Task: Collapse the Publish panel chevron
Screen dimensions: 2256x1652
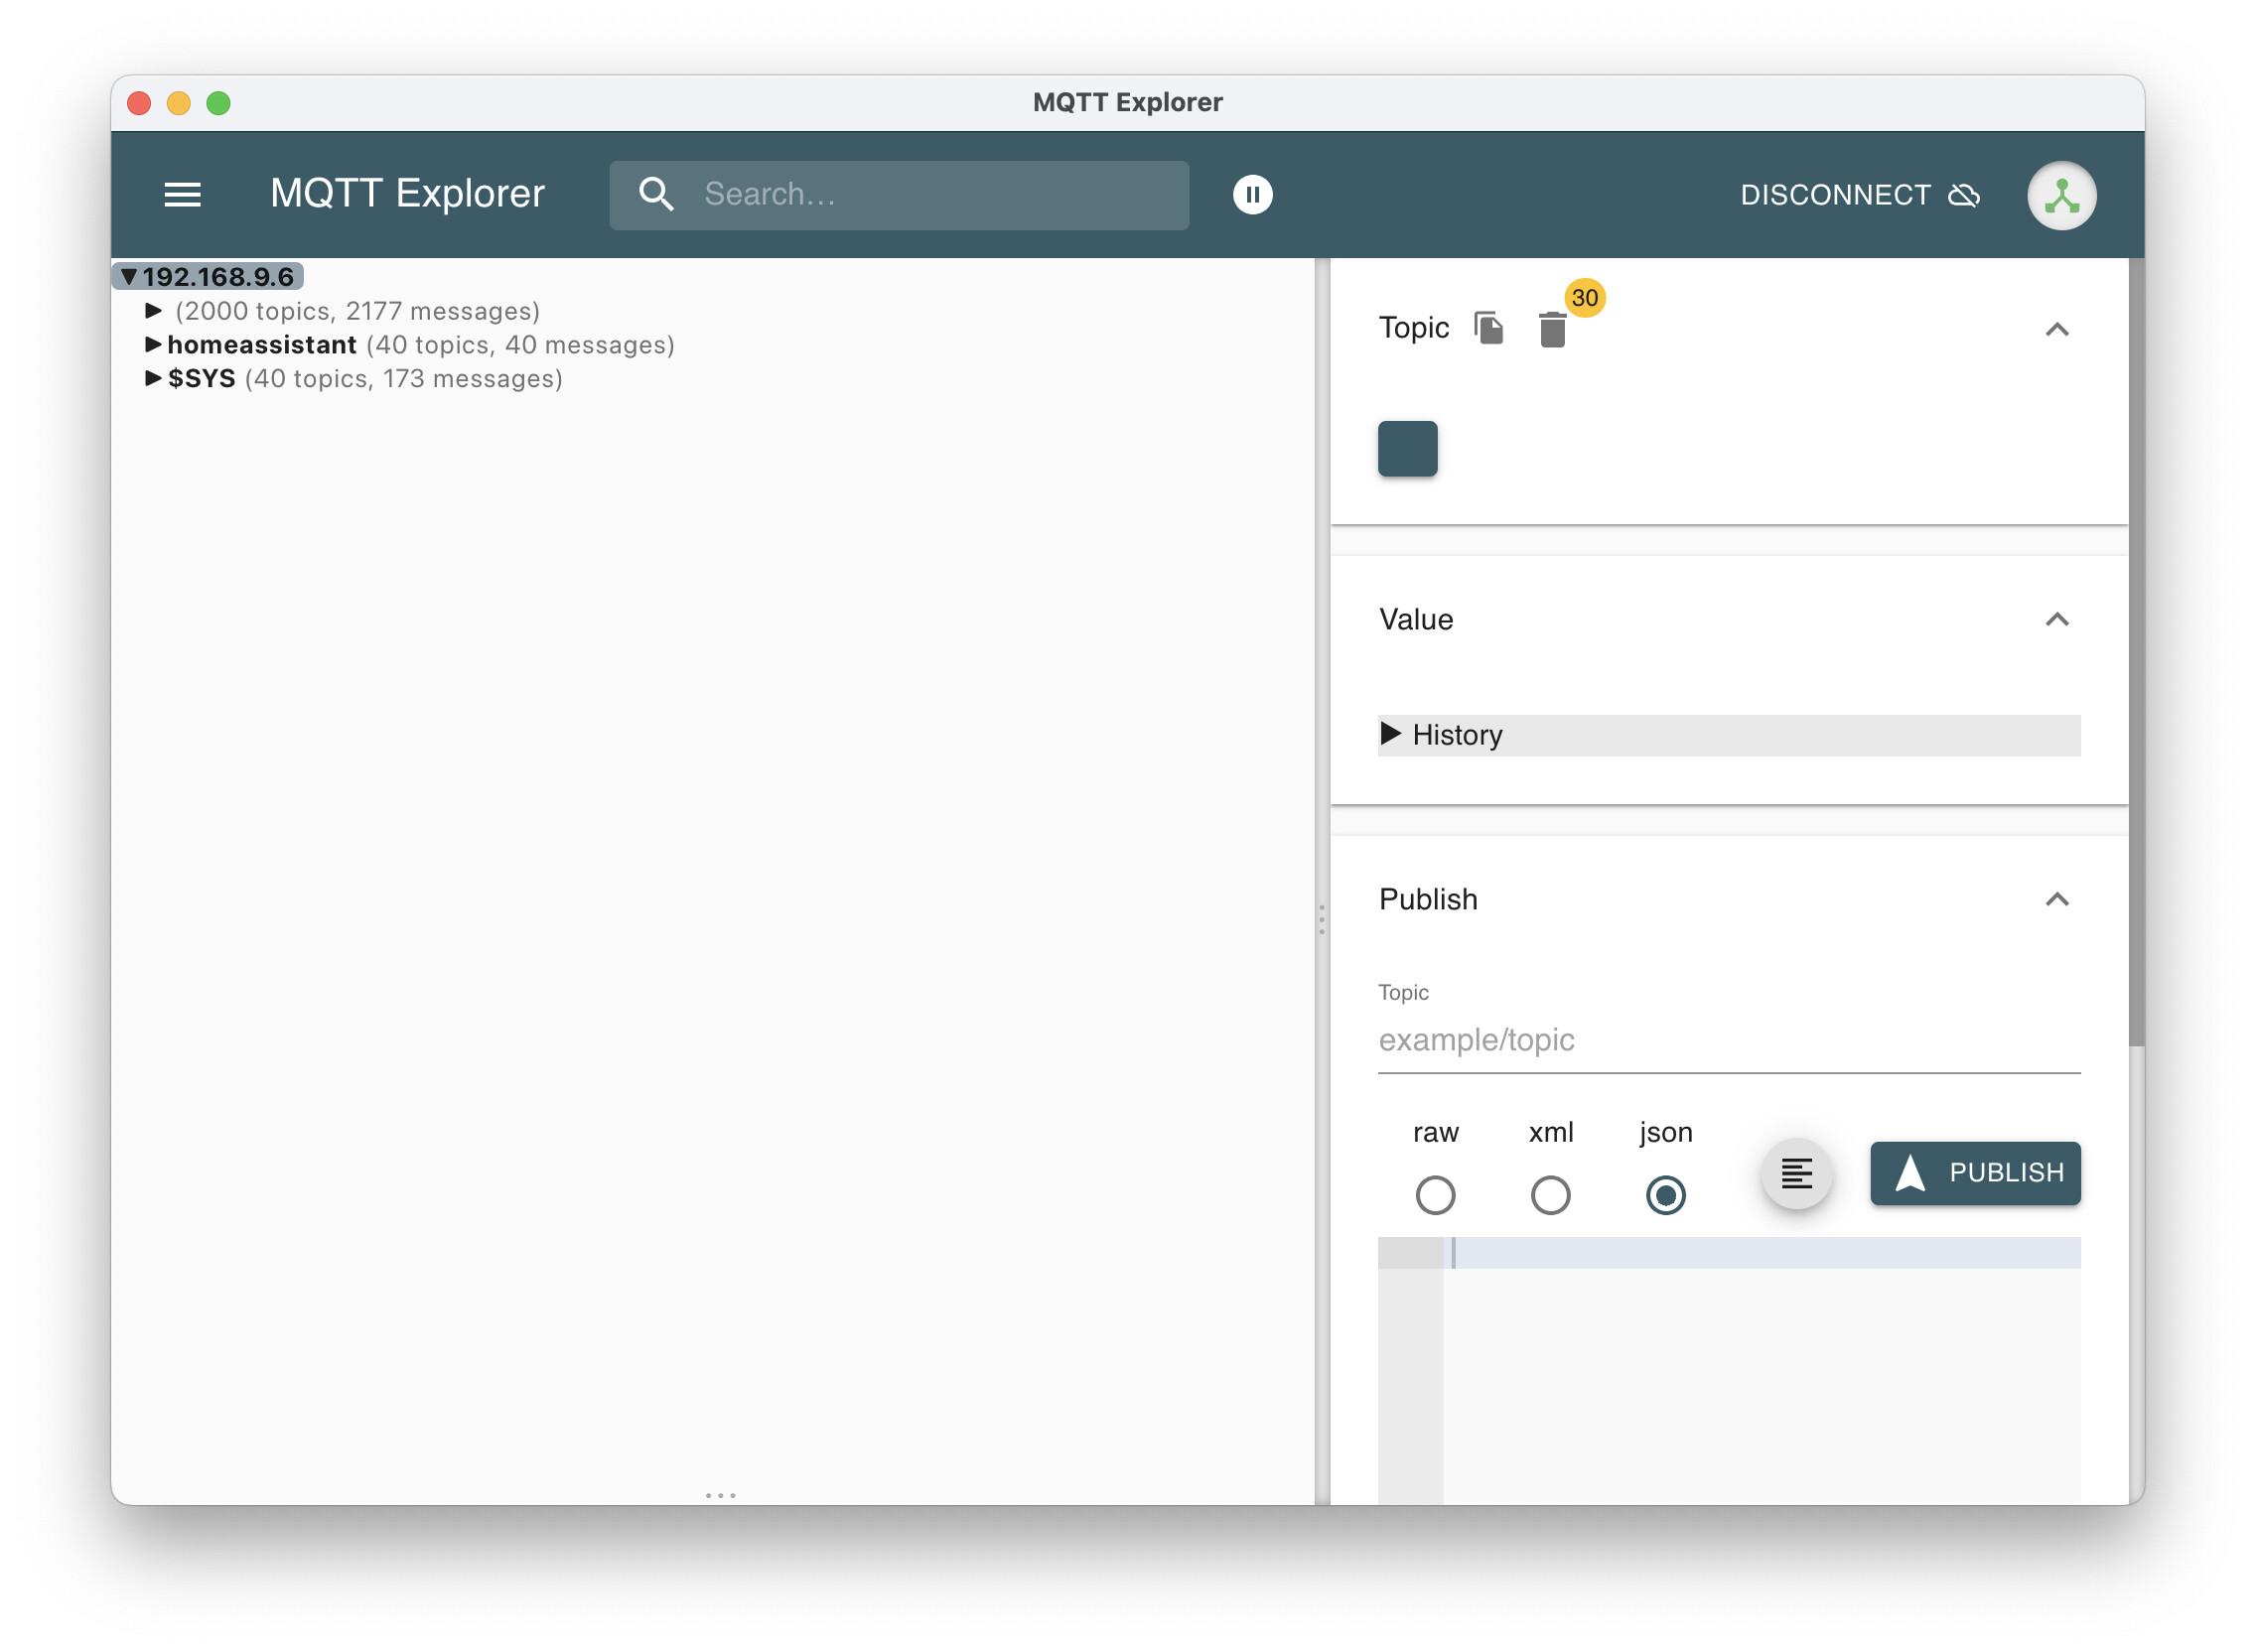Action: pyautogui.click(x=2056, y=899)
